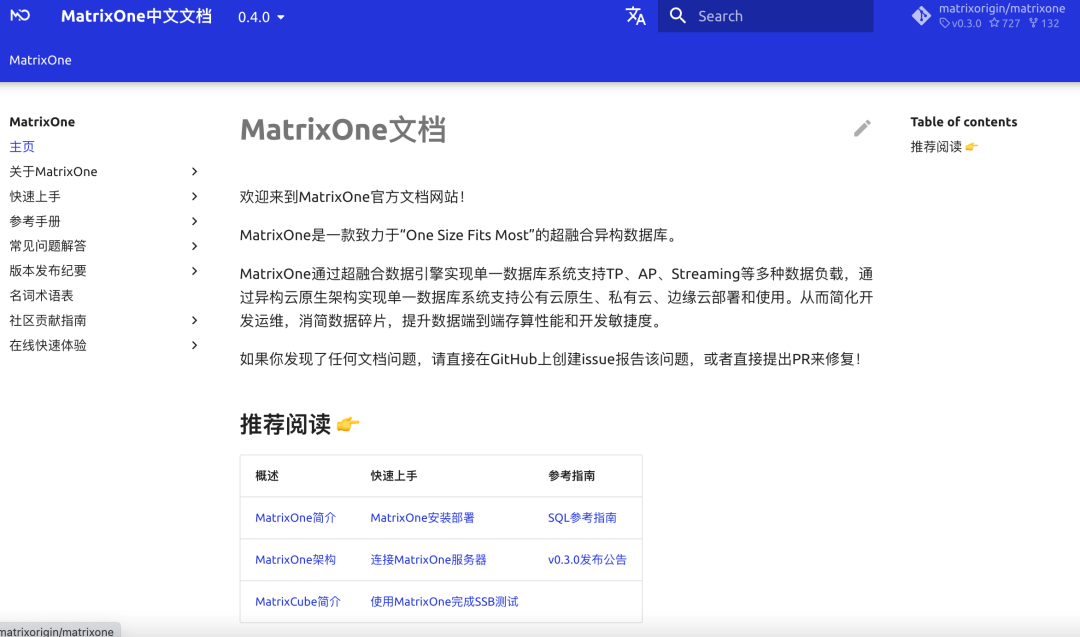Open the MatrixOne架构 link
Screen dimensions: 1080x637
pos(295,560)
